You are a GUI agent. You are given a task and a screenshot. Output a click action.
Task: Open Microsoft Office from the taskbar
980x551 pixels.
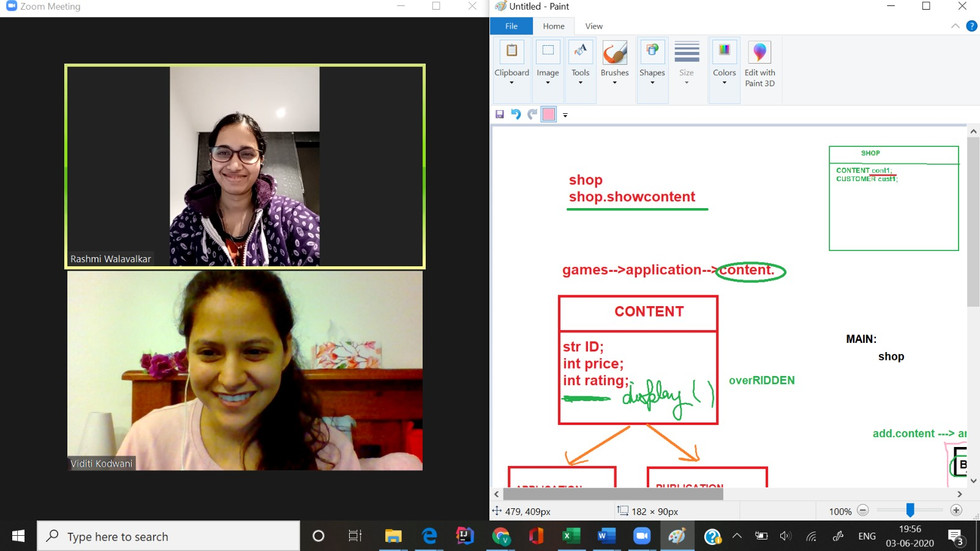tap(536, 536)
